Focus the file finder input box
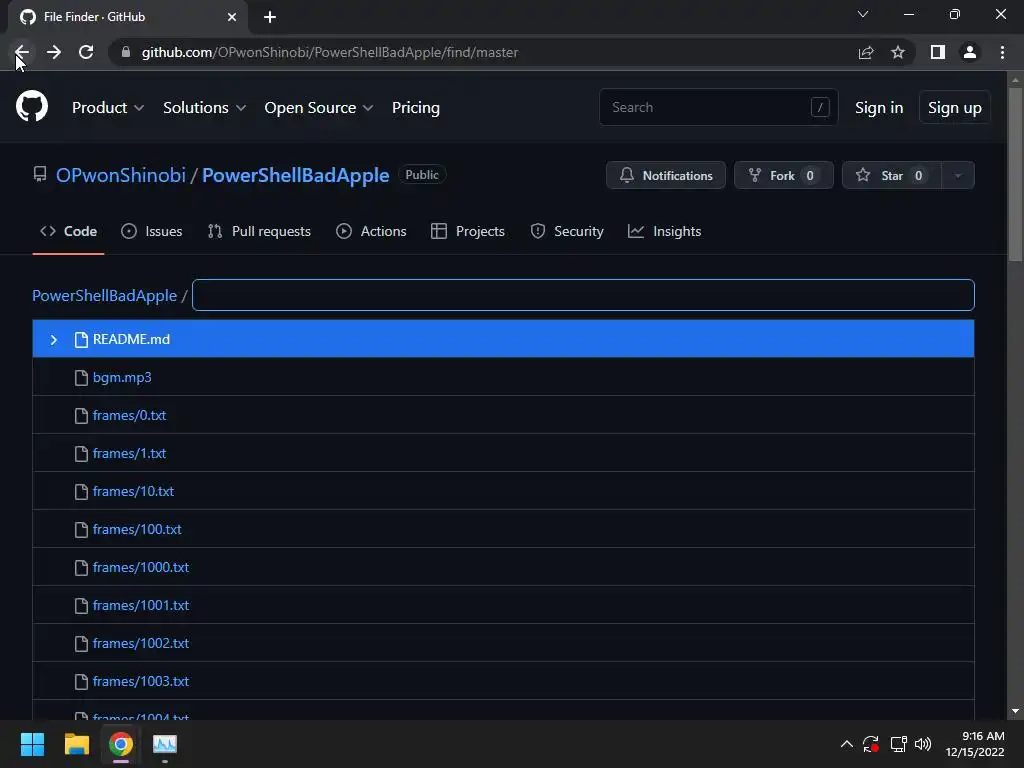Image resolution: width=1024 pixels, height=768 pixels. pyautogui.click(x=583, y=295)
